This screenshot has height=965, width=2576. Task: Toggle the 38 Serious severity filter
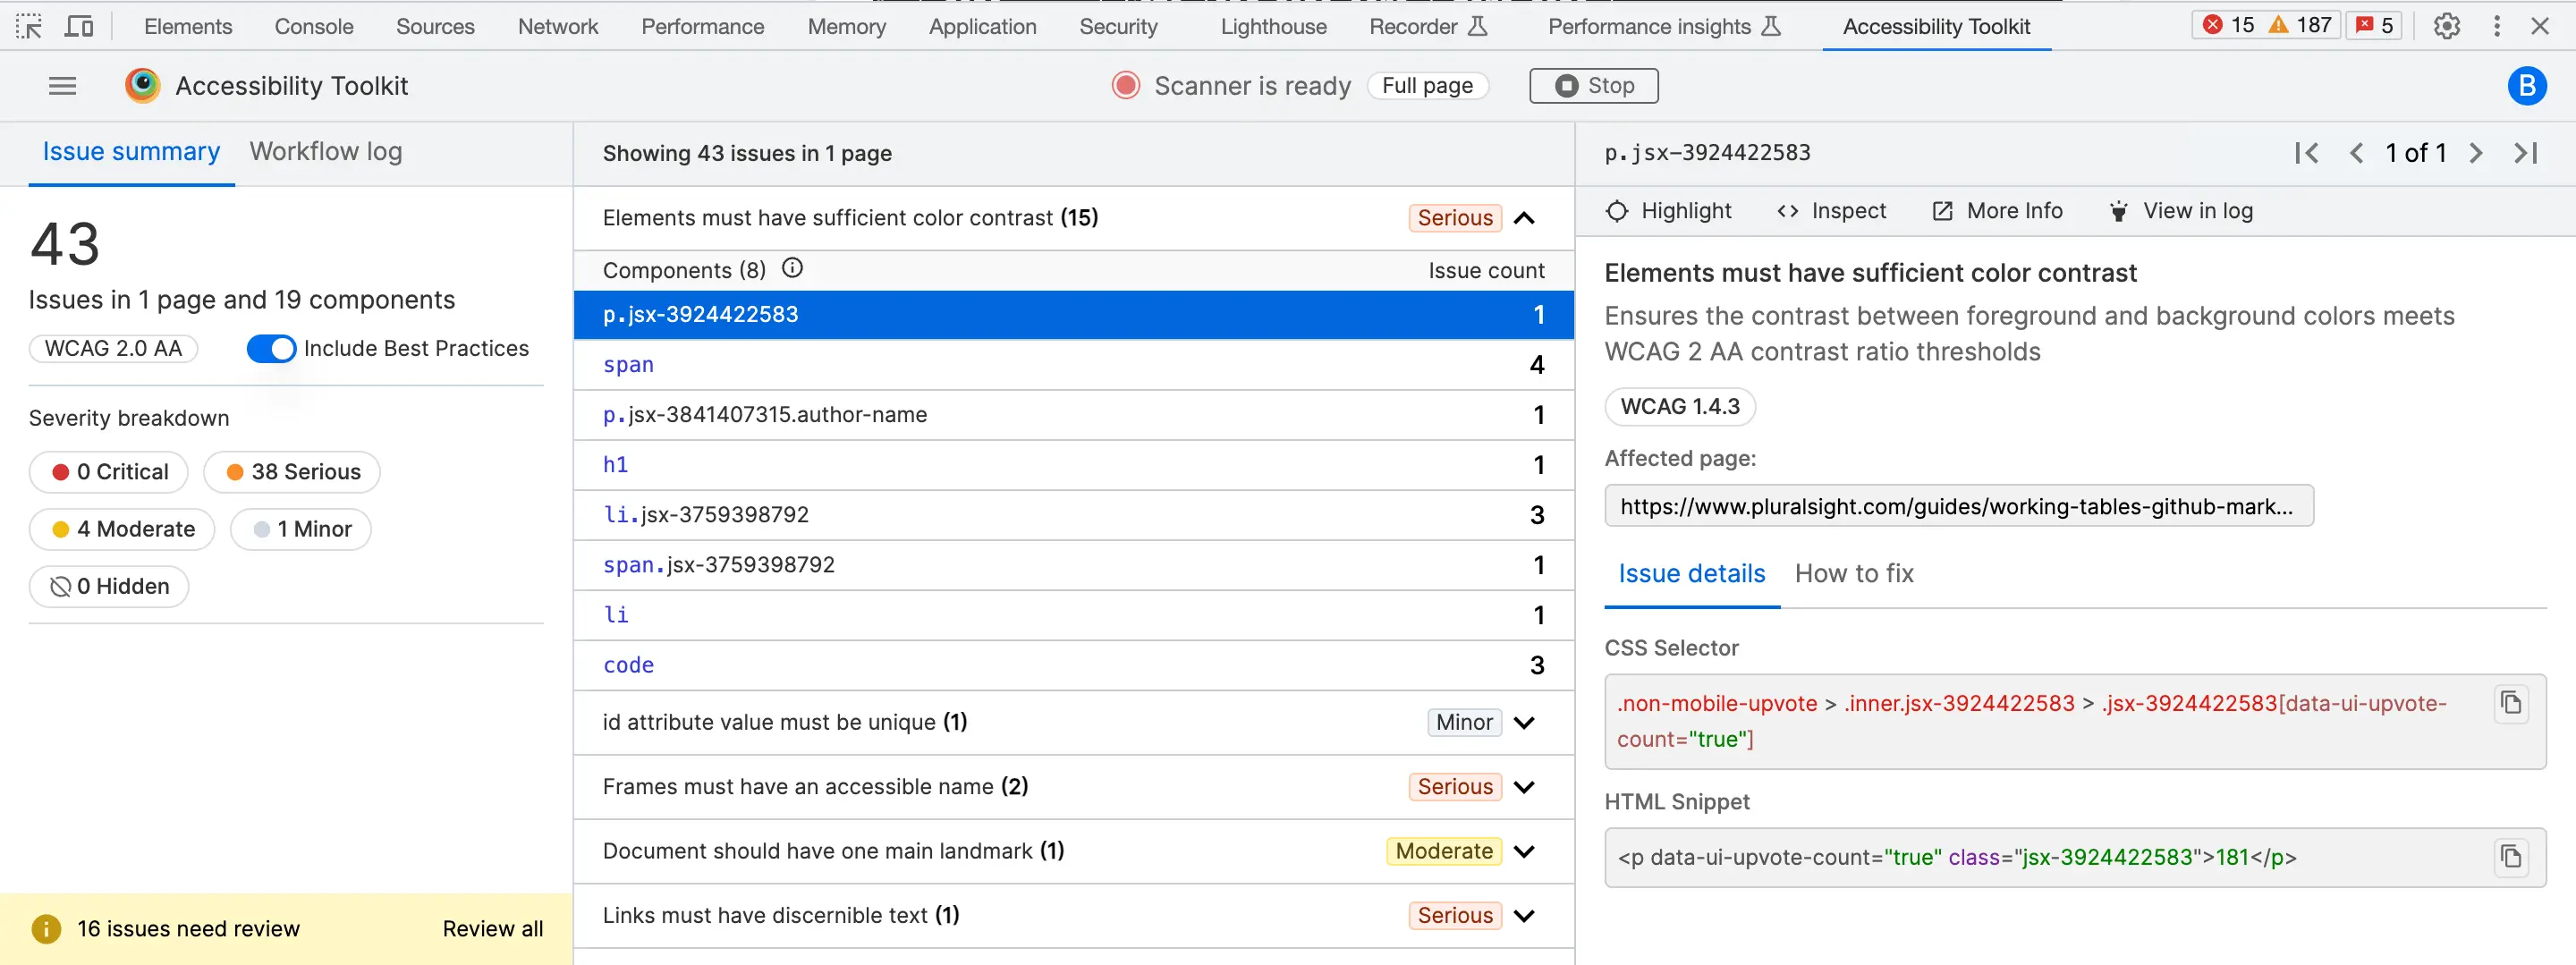[292, 472]
